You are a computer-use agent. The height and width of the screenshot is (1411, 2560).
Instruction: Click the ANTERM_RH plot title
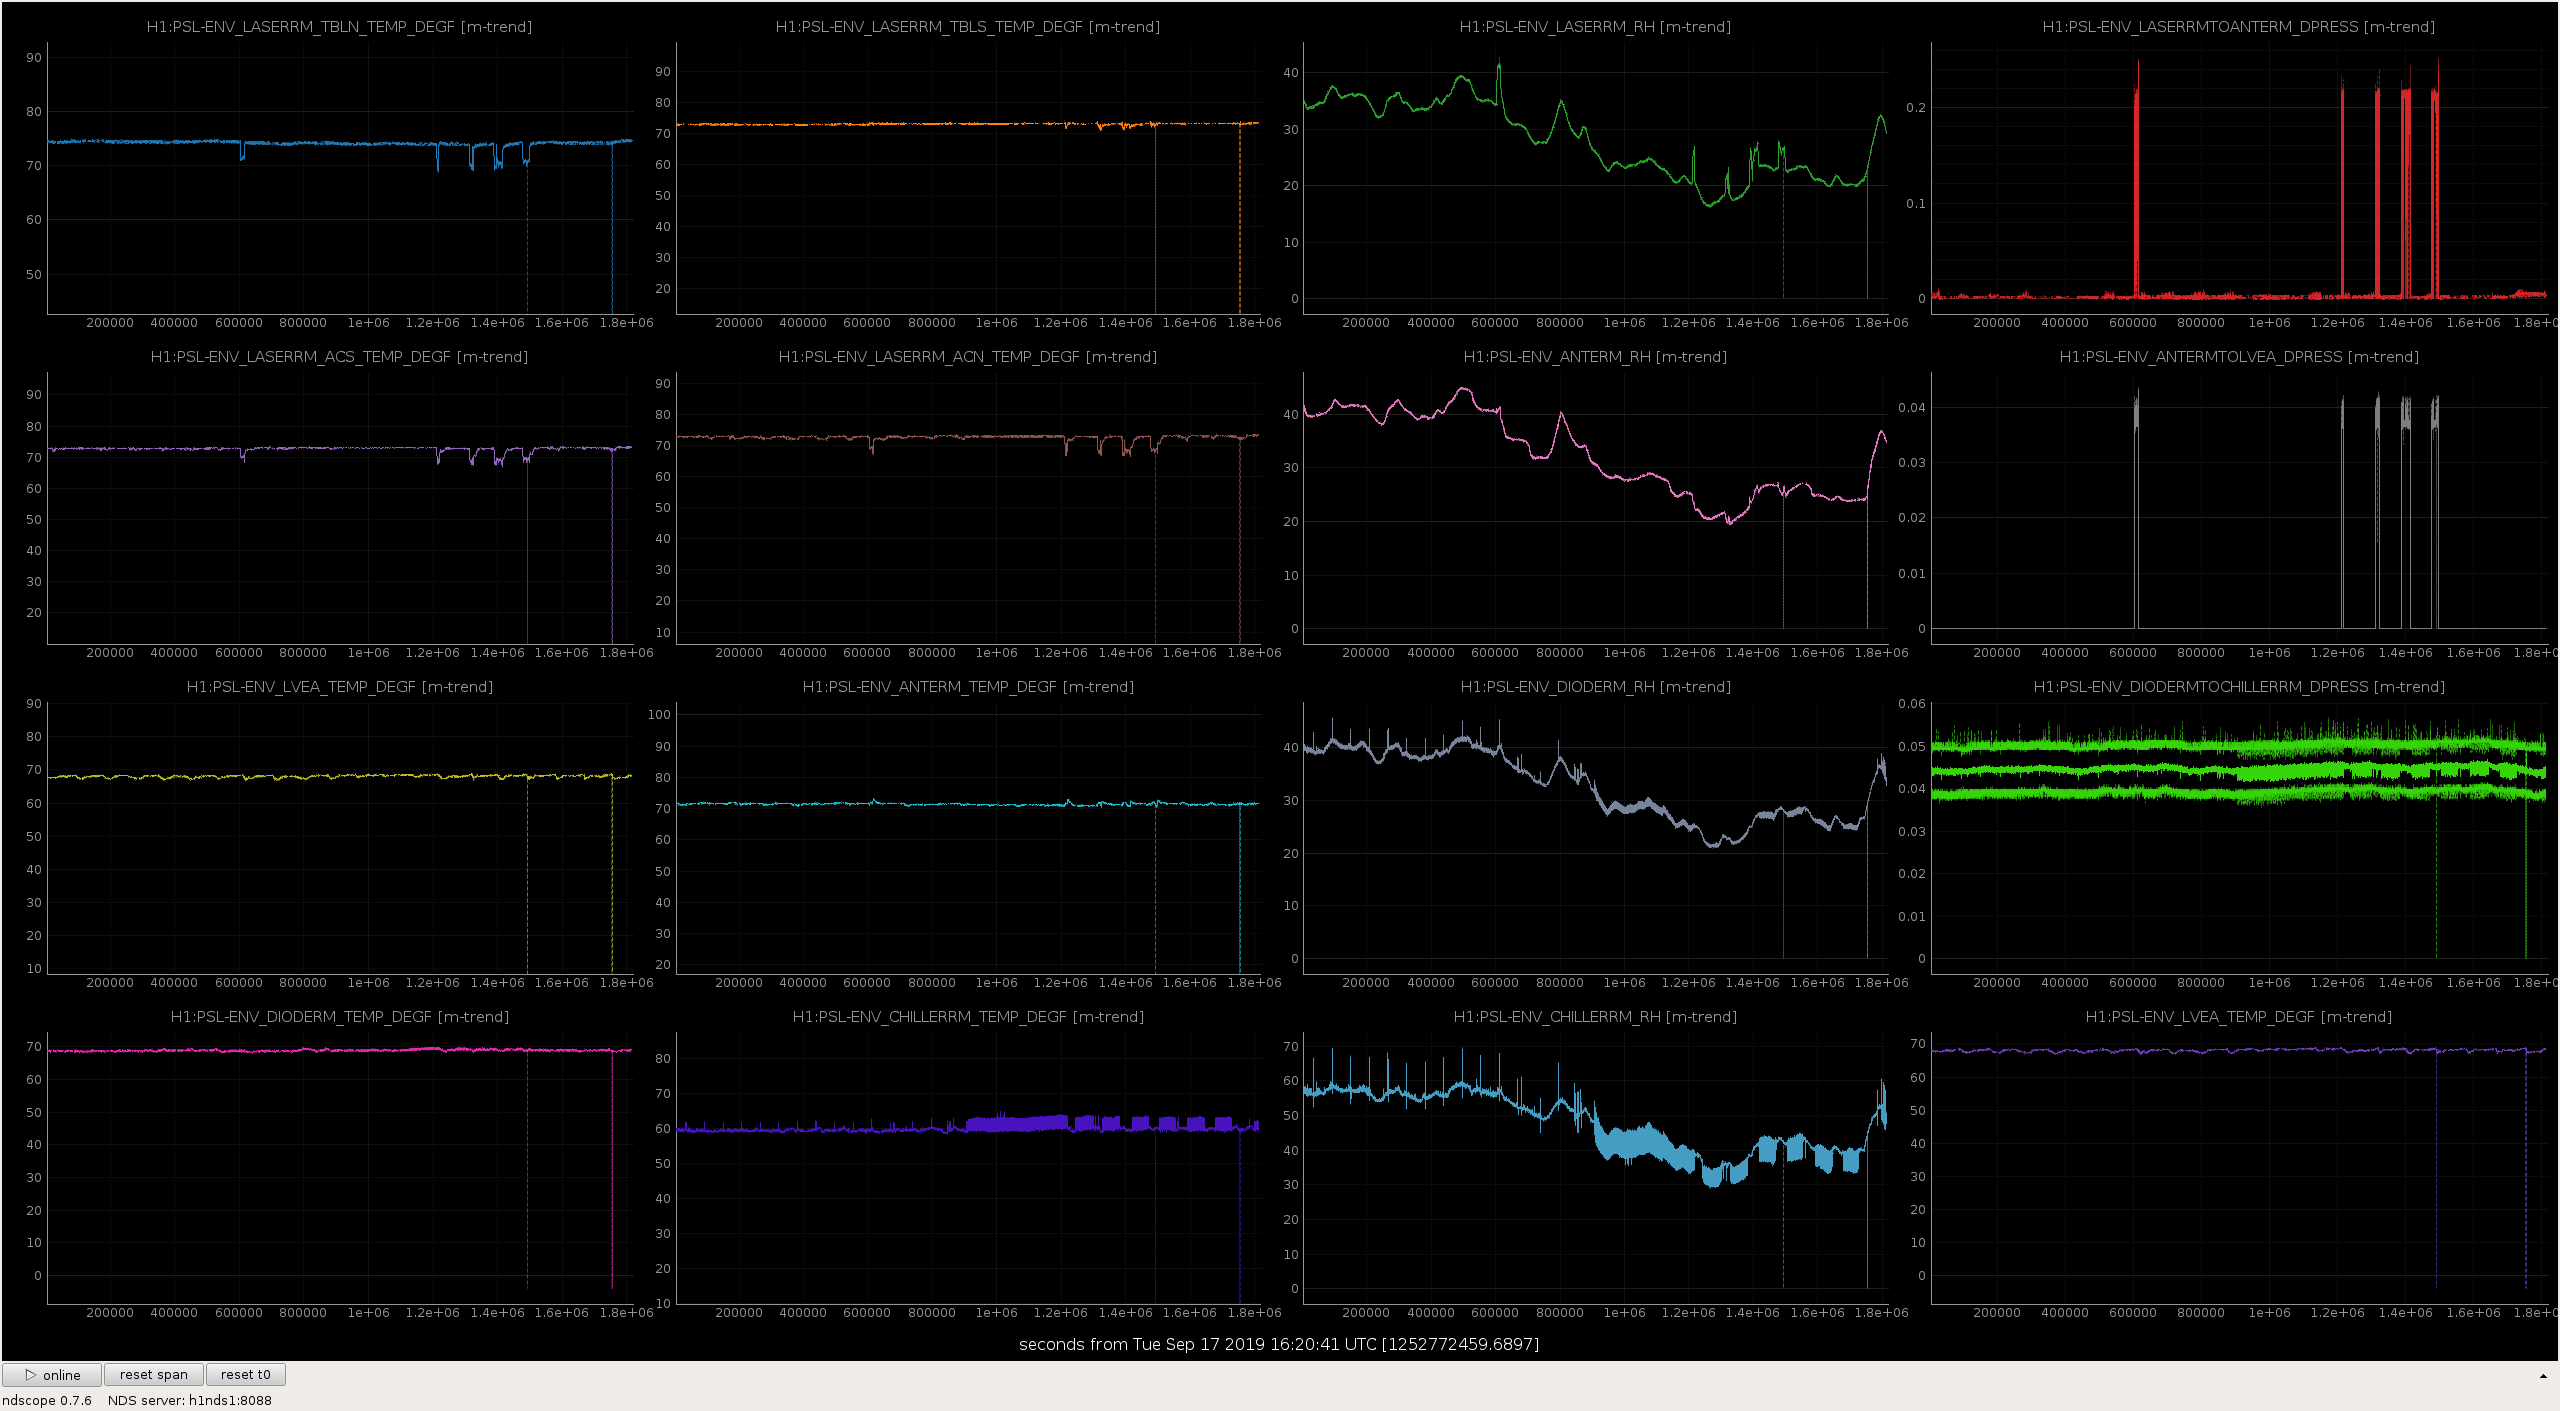(x=1595, y=357)
